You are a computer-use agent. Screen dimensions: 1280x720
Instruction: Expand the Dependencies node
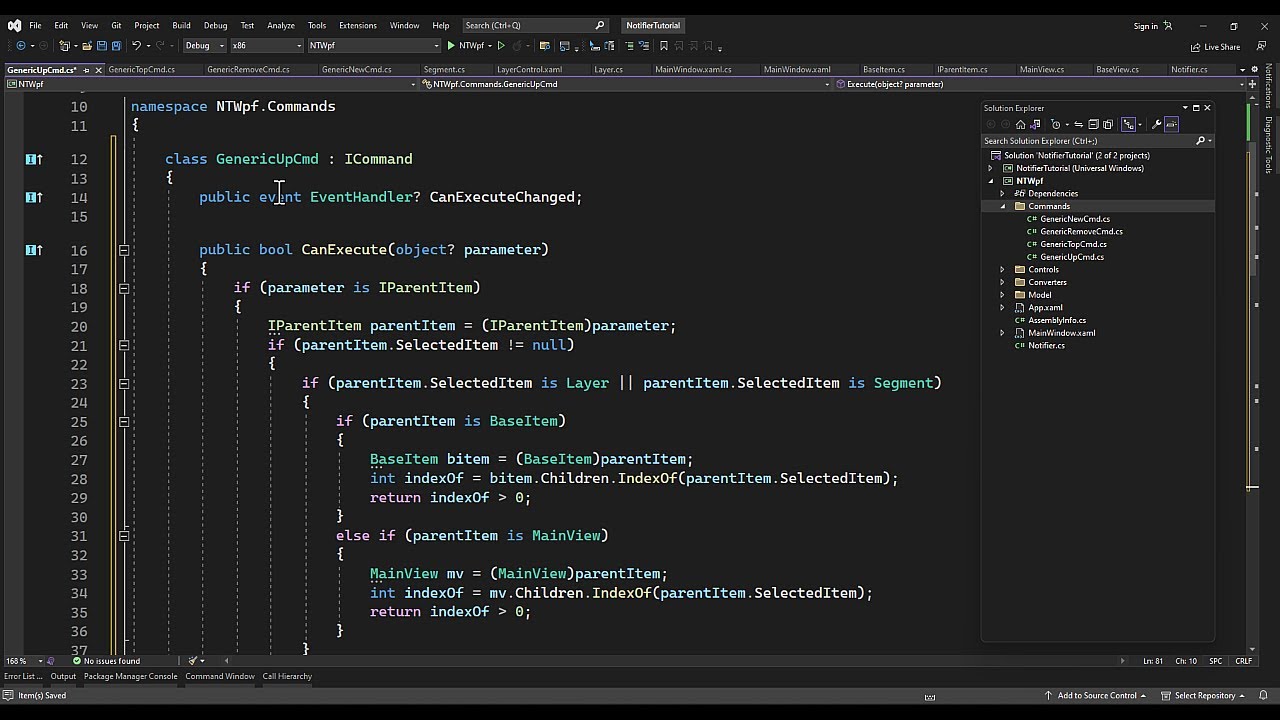[1003, 194]
